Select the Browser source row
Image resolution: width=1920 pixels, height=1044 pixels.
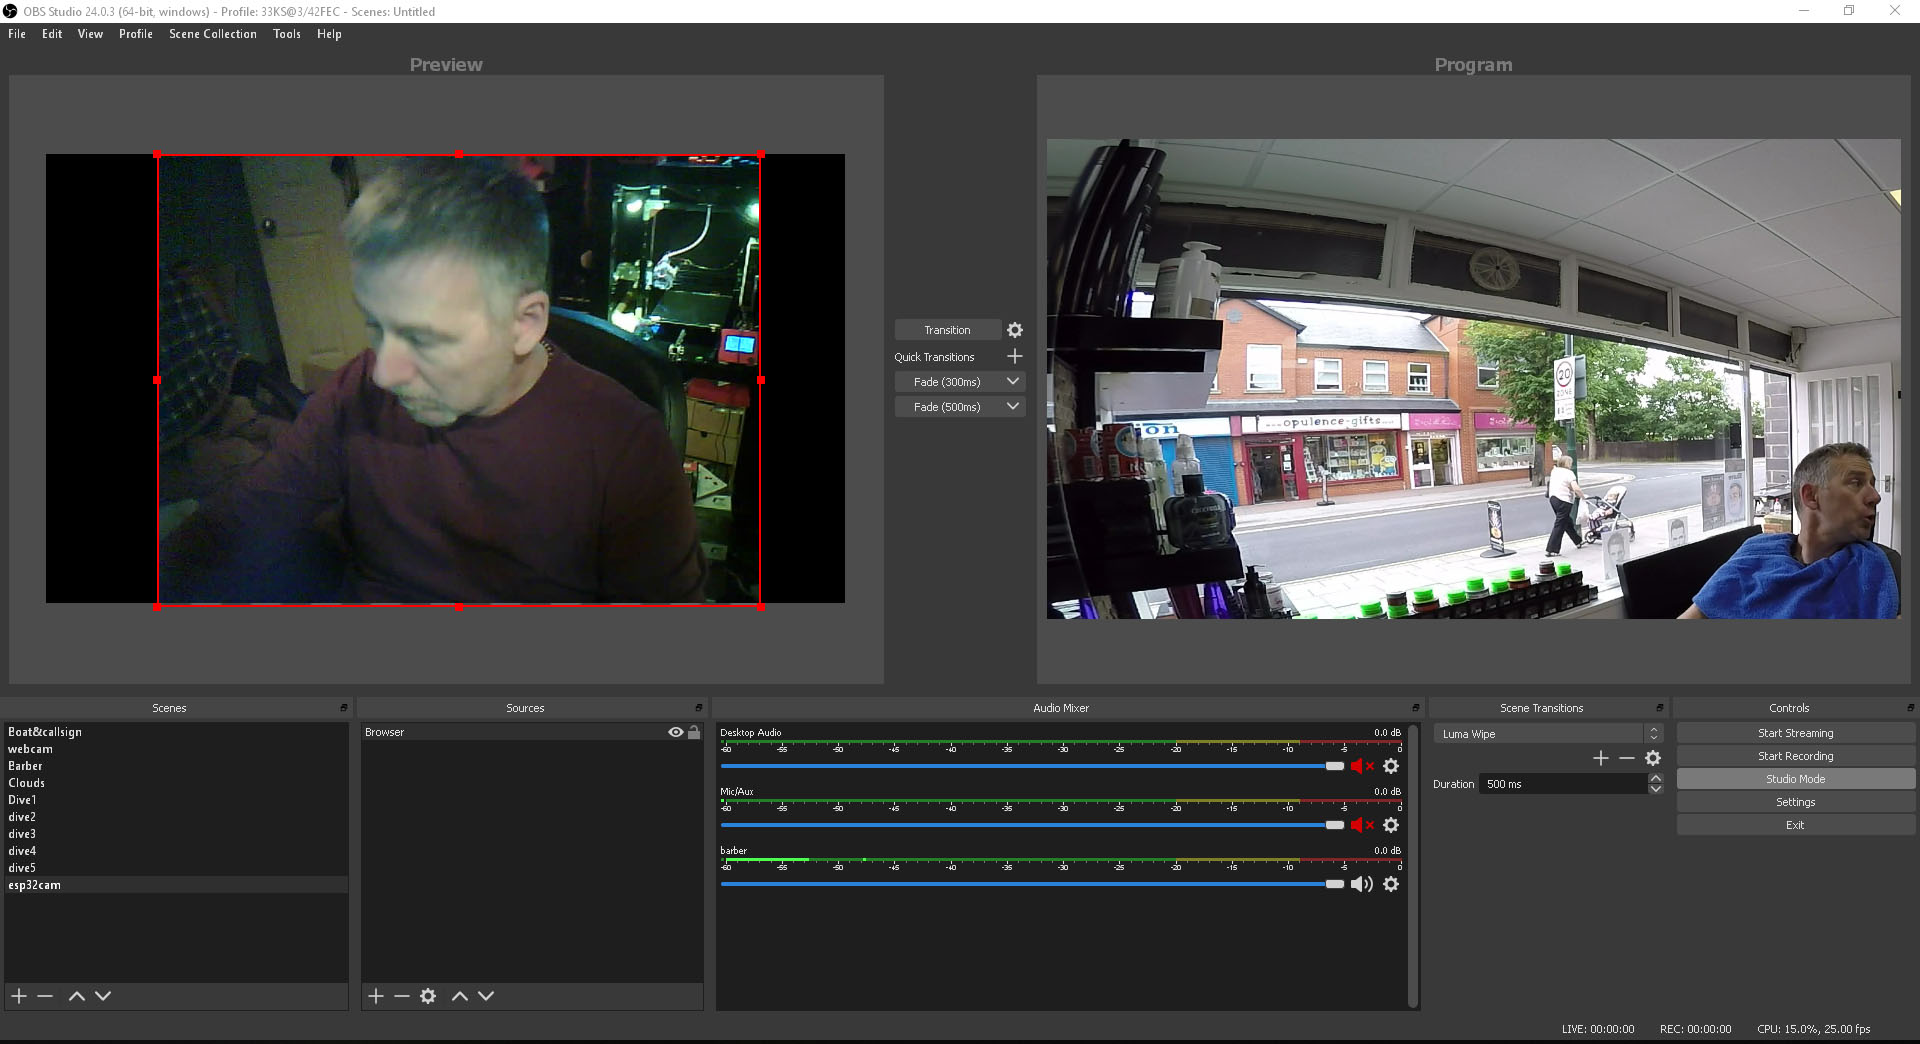[531, 732]
